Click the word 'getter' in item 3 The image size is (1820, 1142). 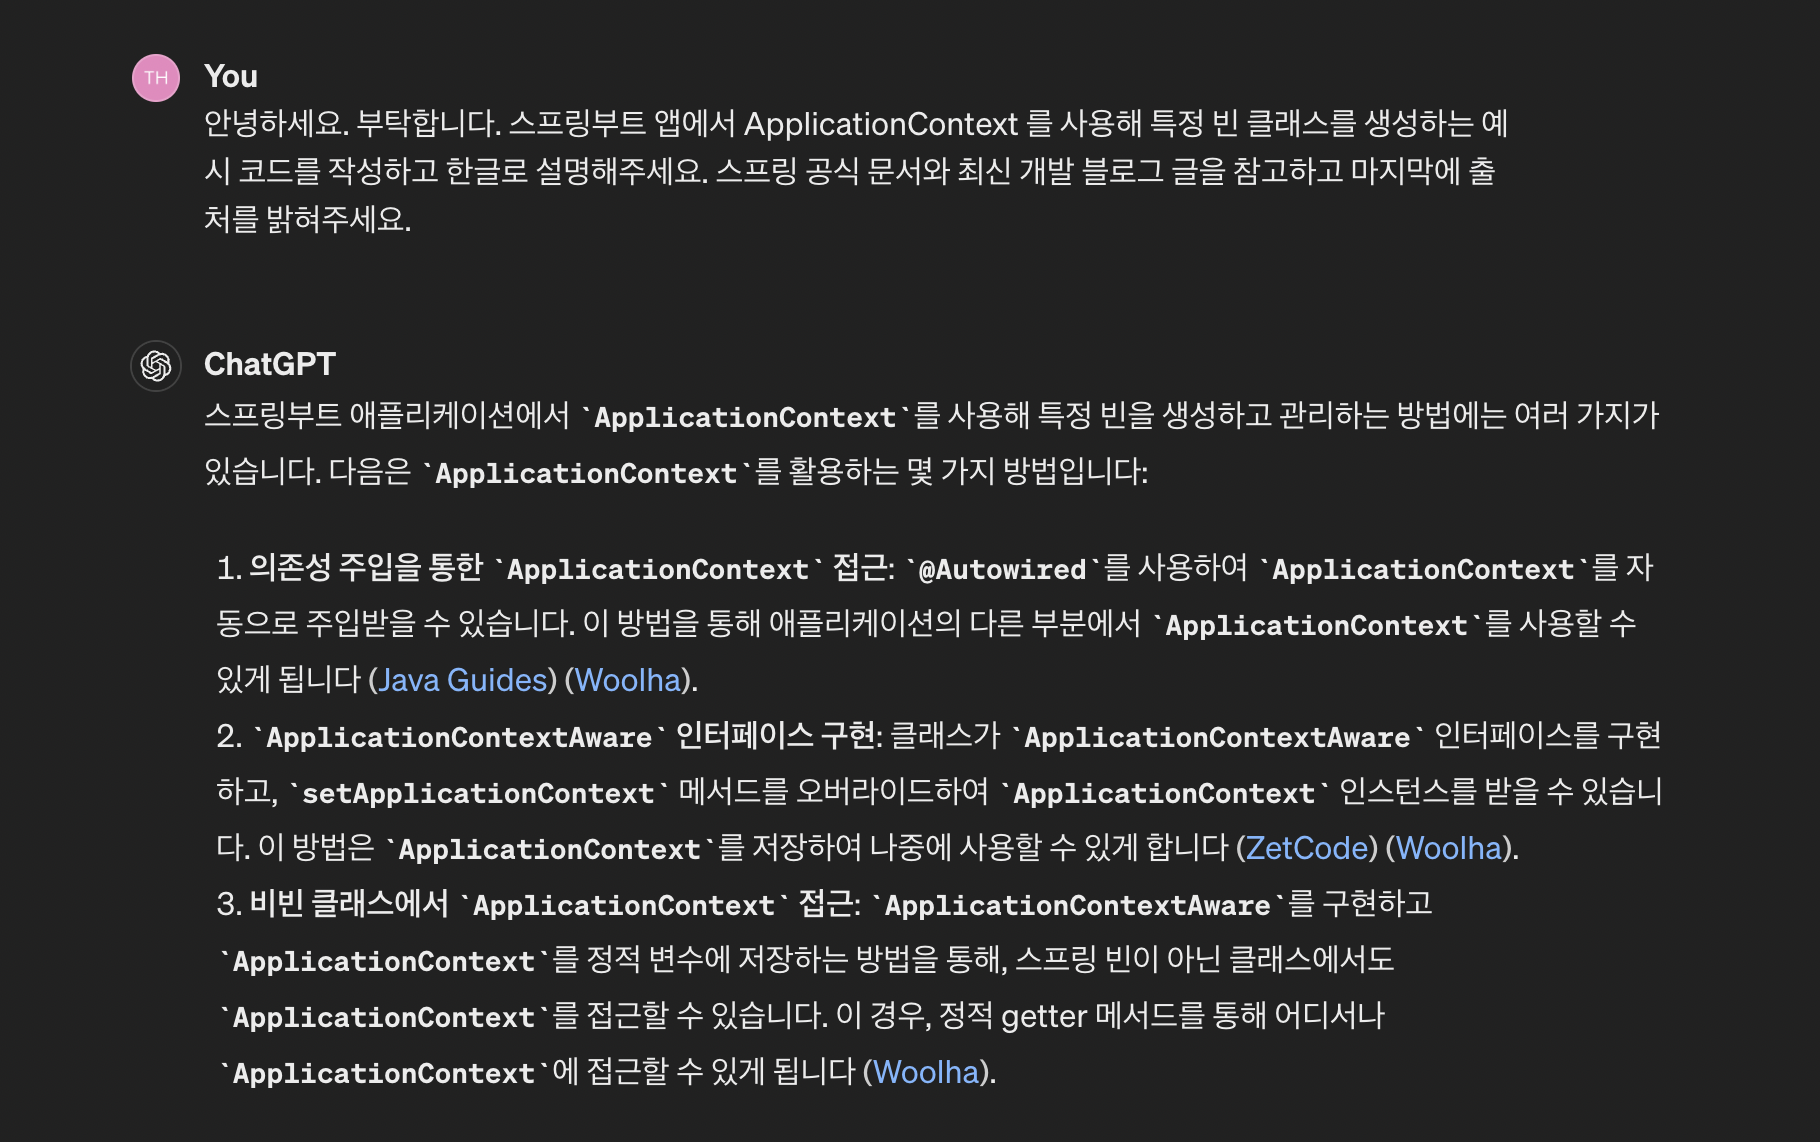(x=1044, y=1017)
